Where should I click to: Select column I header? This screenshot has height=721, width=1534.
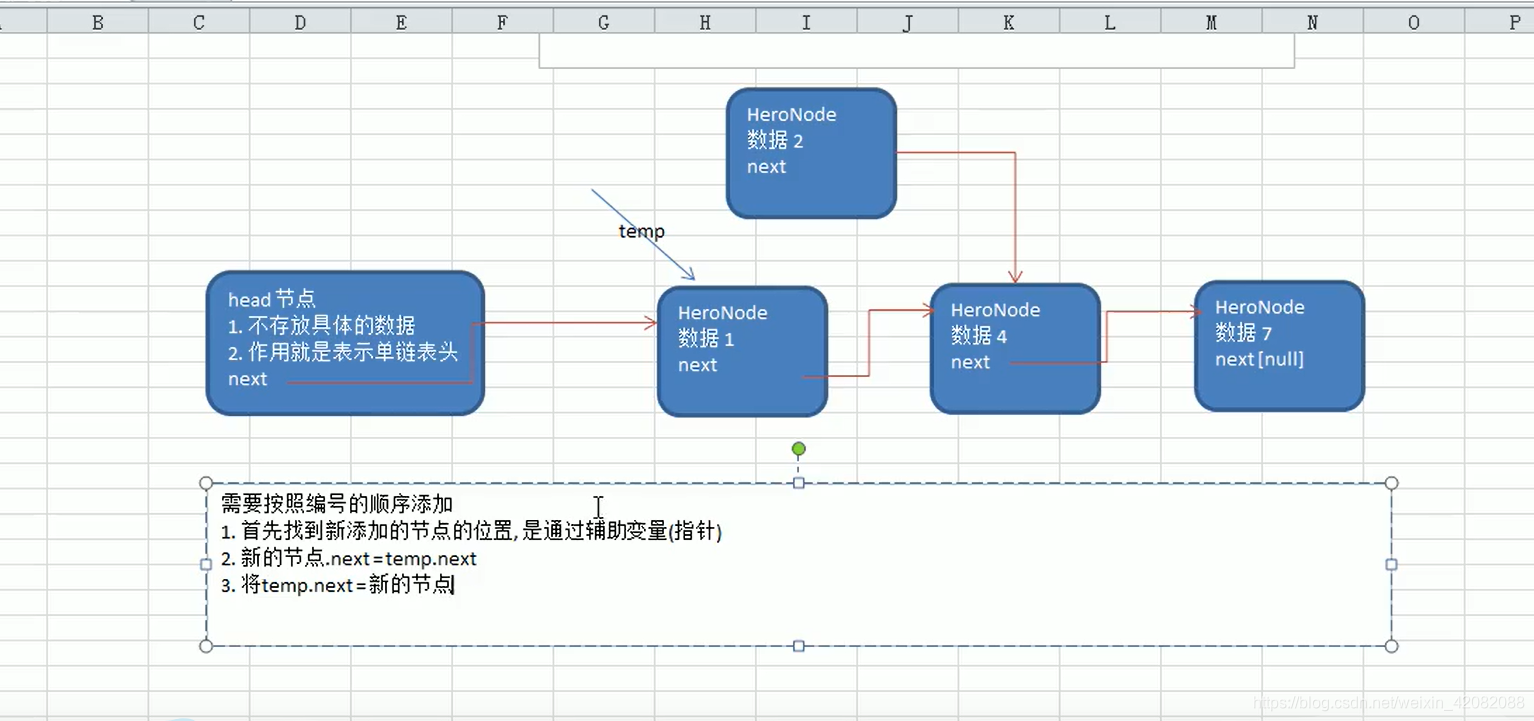click(806, 22)
